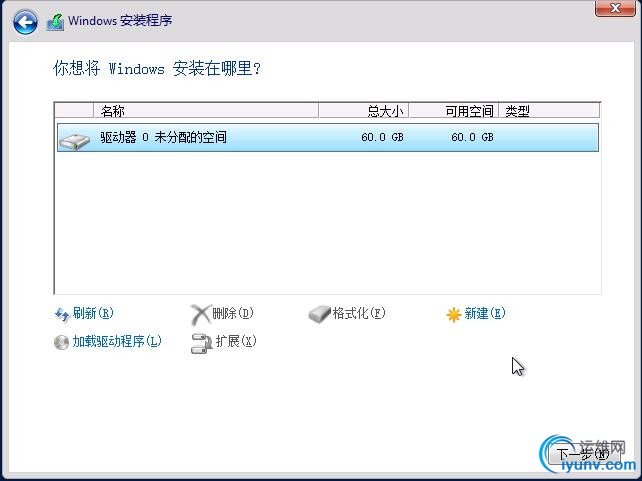Image resolution: width=642 pixels, height=481 pixels.
Task: Go back with the blue arrow button
Action: (x=25, y=22)
